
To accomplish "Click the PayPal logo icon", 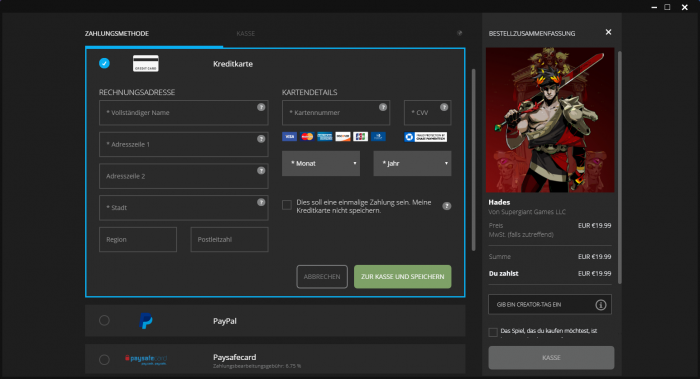I will [146, 321].
